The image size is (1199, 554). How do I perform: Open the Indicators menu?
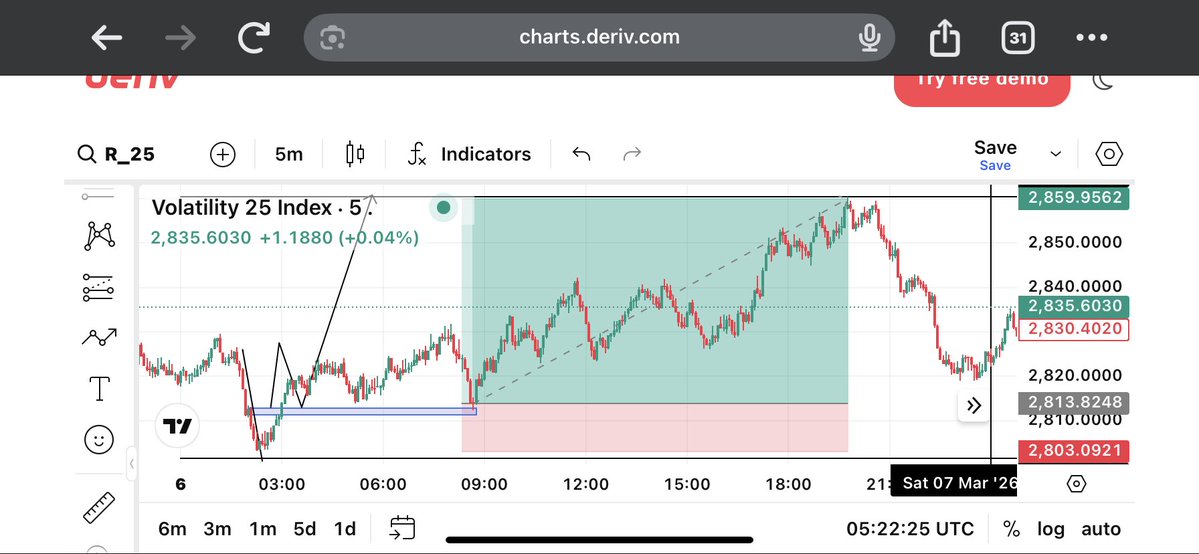point(469,155)
